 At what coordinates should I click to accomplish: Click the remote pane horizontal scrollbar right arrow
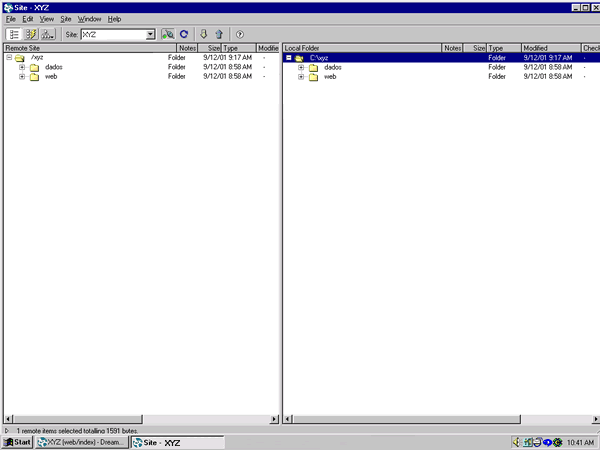tap(275, 418)
